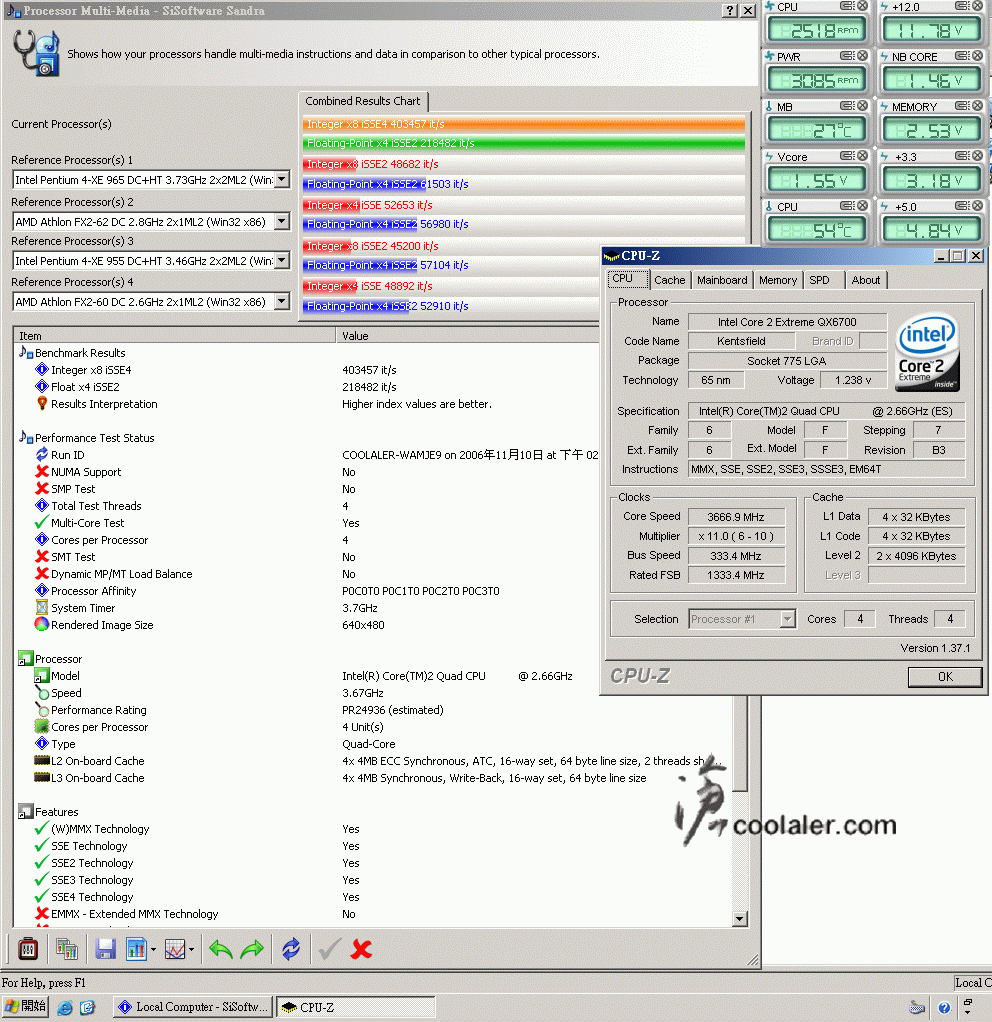Click the bar chart view icon
The width and height of the screenshot is (992, 1022).
pos(136,949)
